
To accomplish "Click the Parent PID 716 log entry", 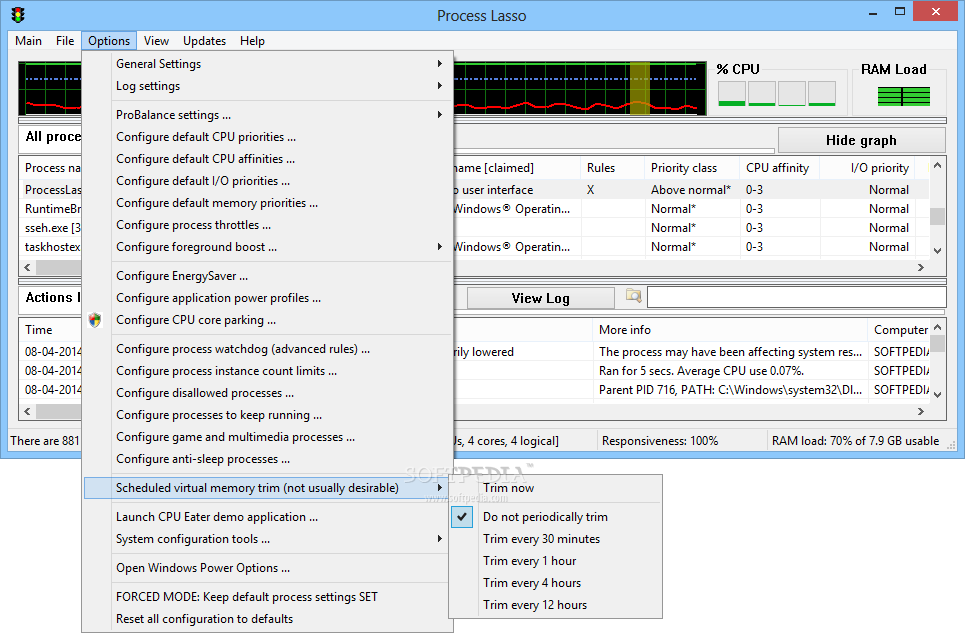I will (x=730, y=390).
